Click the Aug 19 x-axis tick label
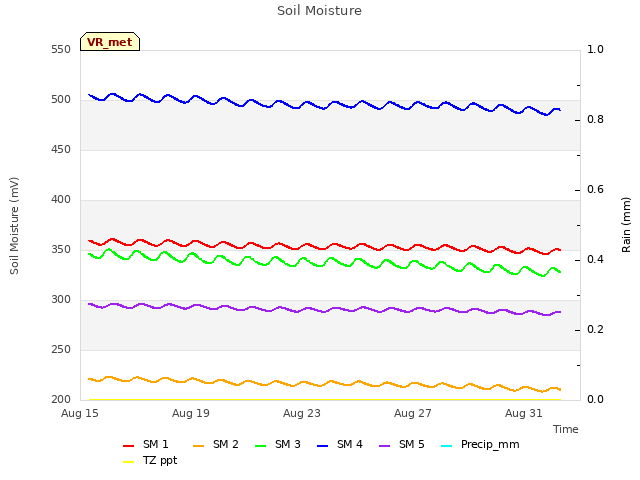This screenshot has height=480, width=640. pos(191,413)
